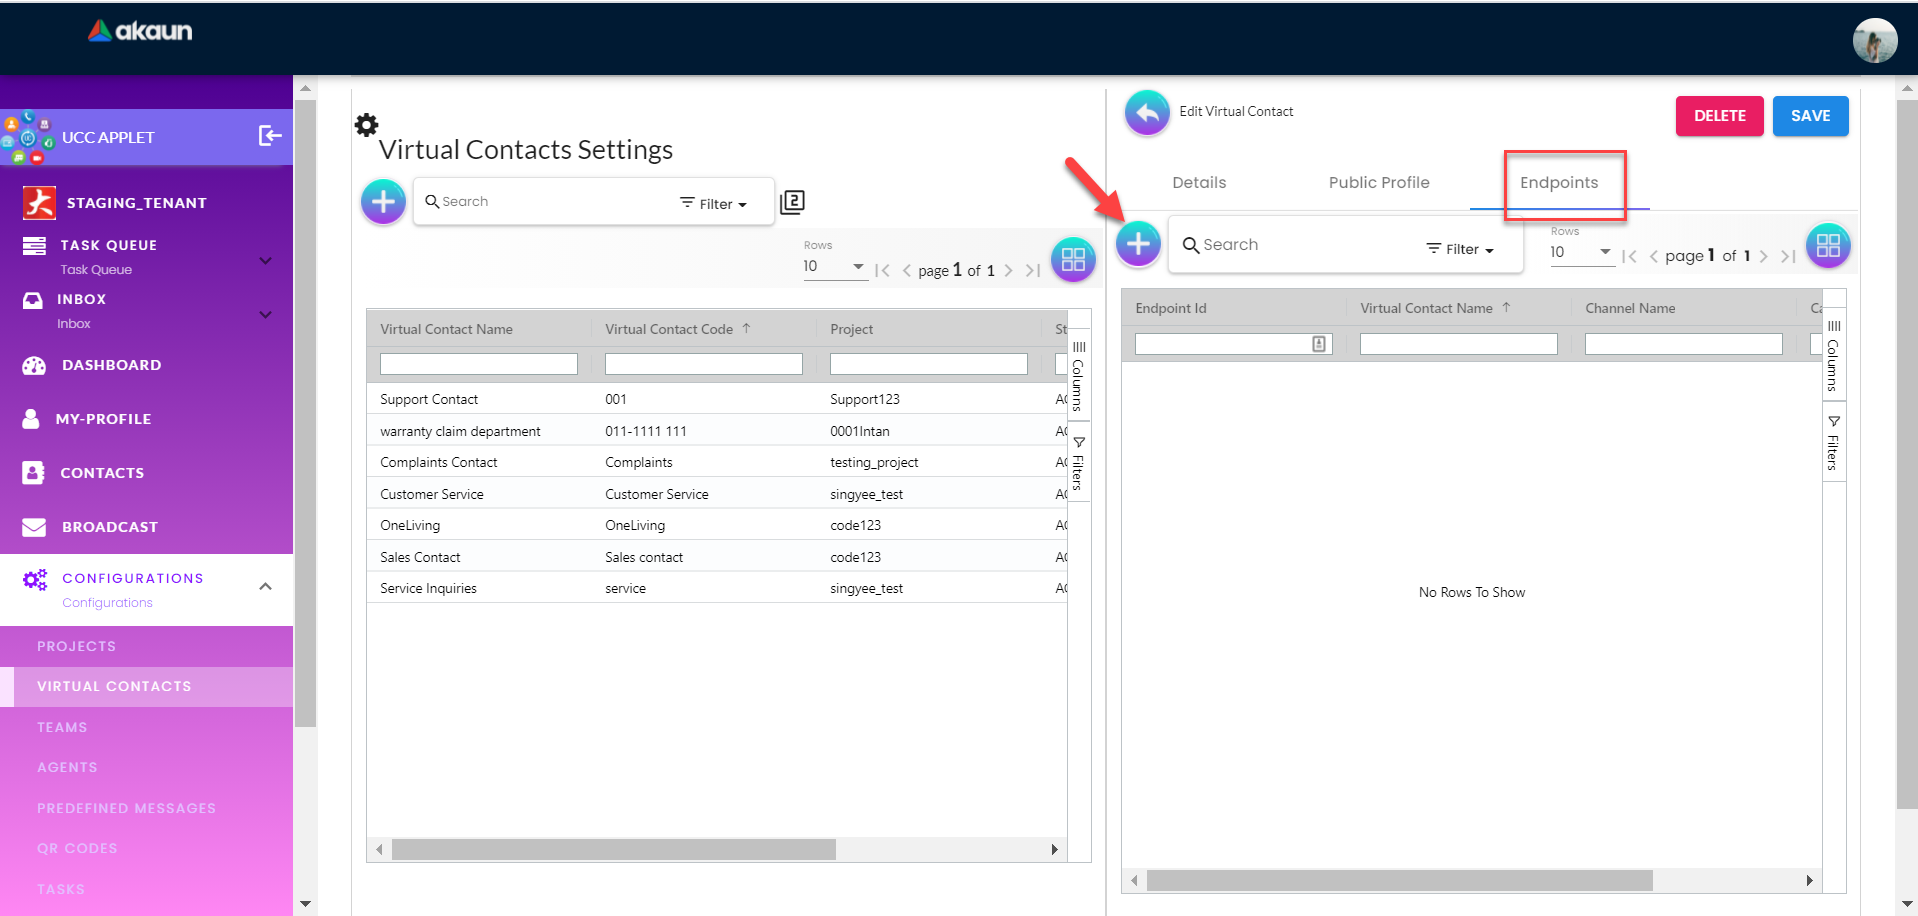Toggle grid view in Virtual Contacts list
The width and height of the screenshot is (1918, 916).
[1073, 260]
